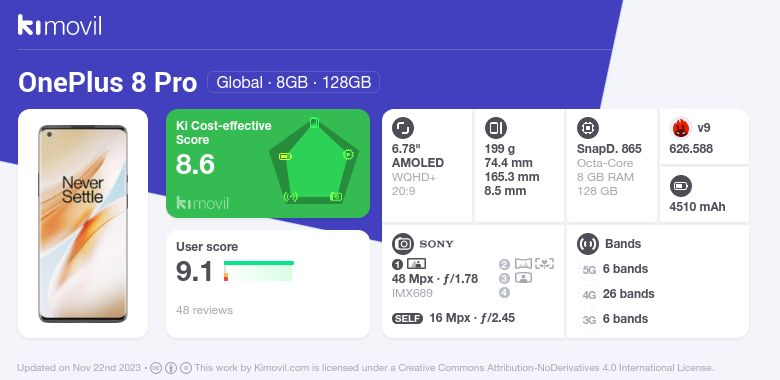
Task: Select the SELF selfie camera badge
Action: pos(407,319)
